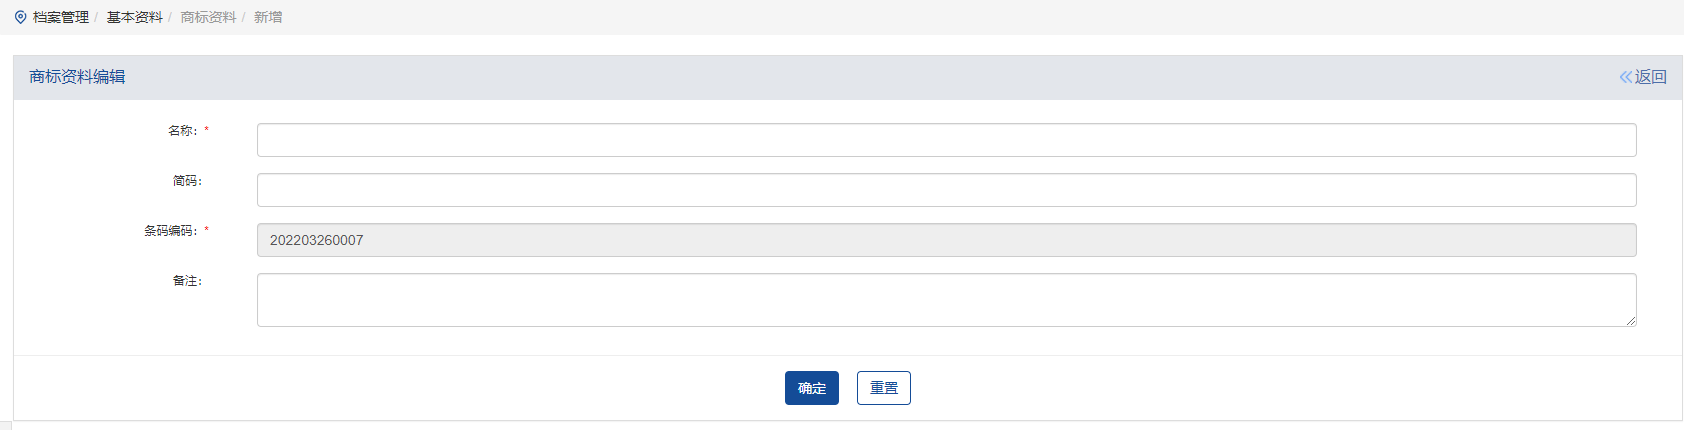Click the 商标资料编辑 panel title
The width and height of the screenshot is (1684, 430).
click(x=77, y=77)
